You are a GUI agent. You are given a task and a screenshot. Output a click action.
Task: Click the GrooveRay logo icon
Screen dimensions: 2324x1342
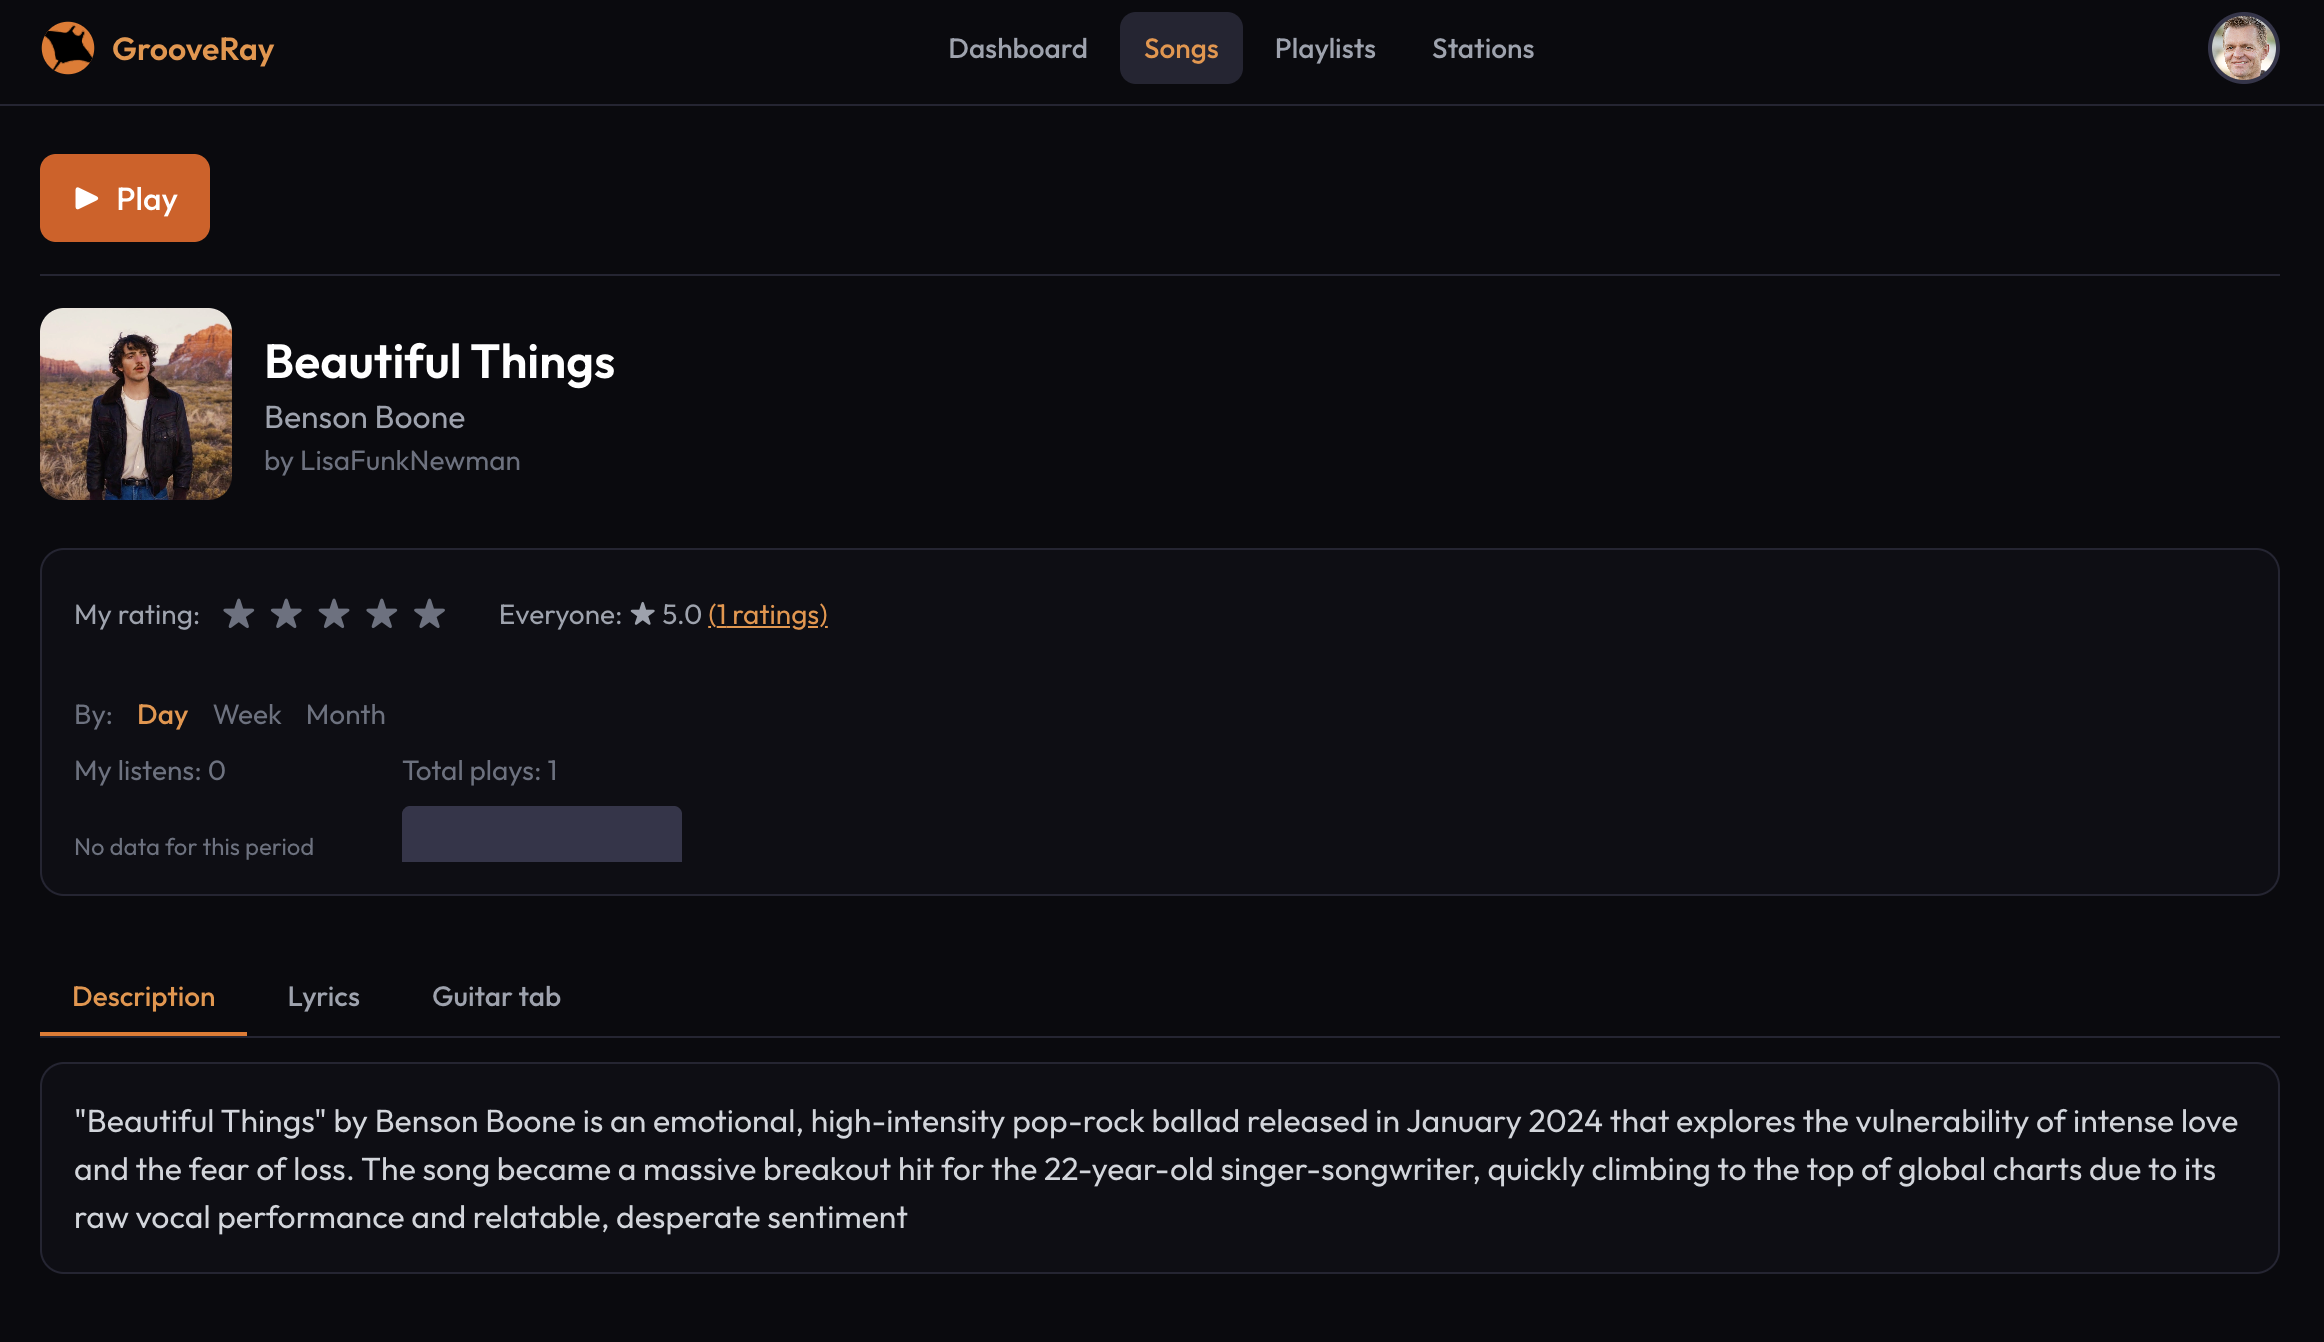(68, 48)
